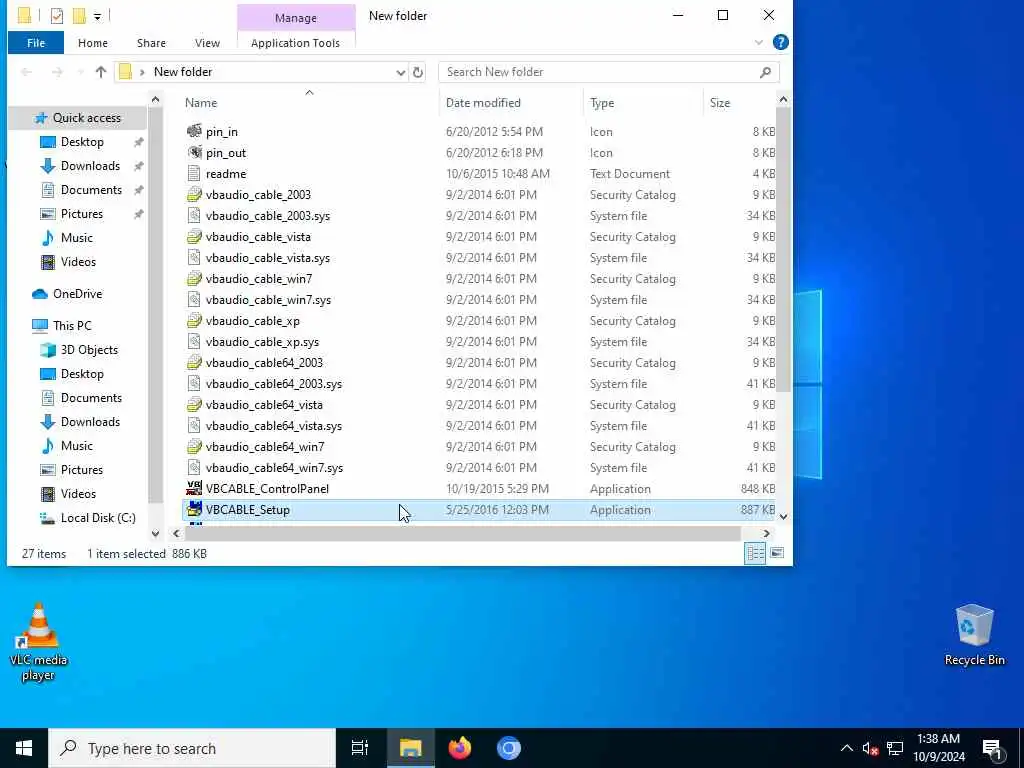The width and height of the screenshot is (1024, 768).
Task: Open the pin_in icon file
Action: click(x=194, y=131)
